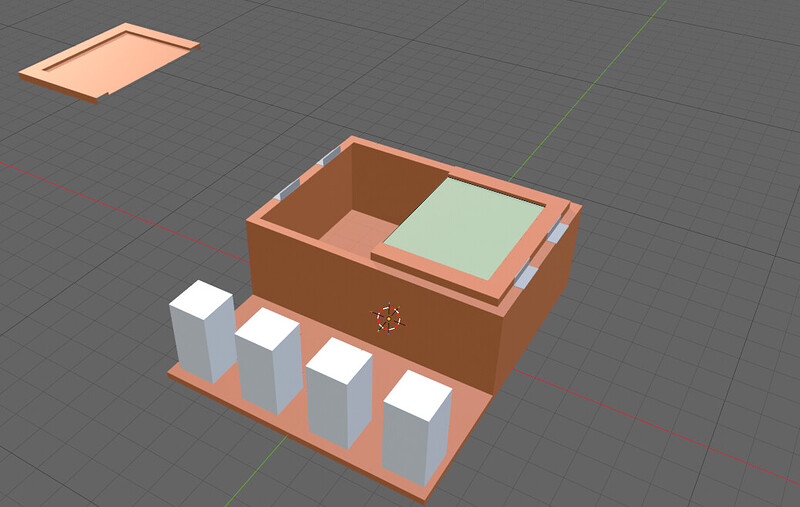The height and width of the screenshot is (507, 800).
Task: Select the third white block from the left
Action: click(x=339, y=393)
